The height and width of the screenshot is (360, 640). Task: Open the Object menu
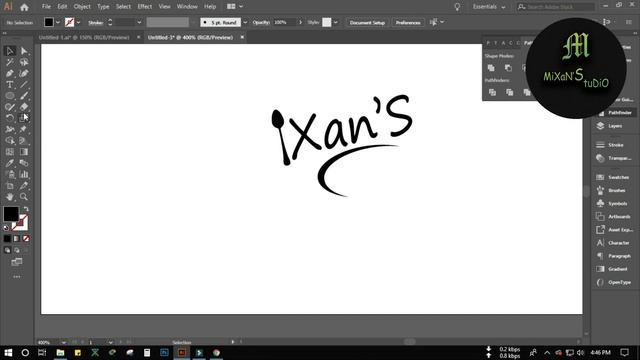pyautogui.click(x=82, y=7)
